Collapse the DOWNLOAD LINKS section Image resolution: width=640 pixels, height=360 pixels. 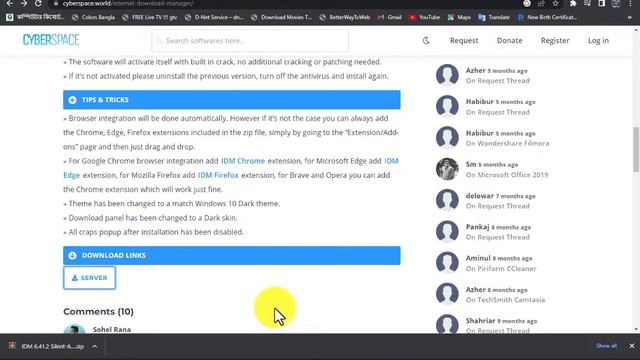click(x=231, y=255)
